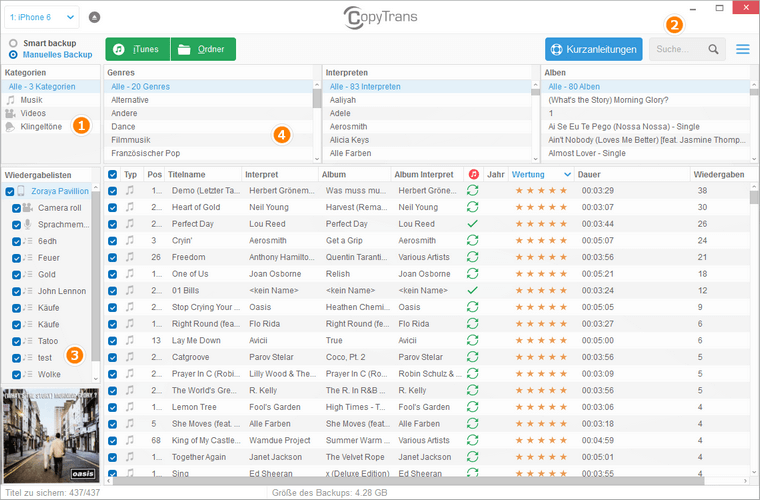Uncheck the Zoraya Pavillion playlist checkbox

[10, 191]
